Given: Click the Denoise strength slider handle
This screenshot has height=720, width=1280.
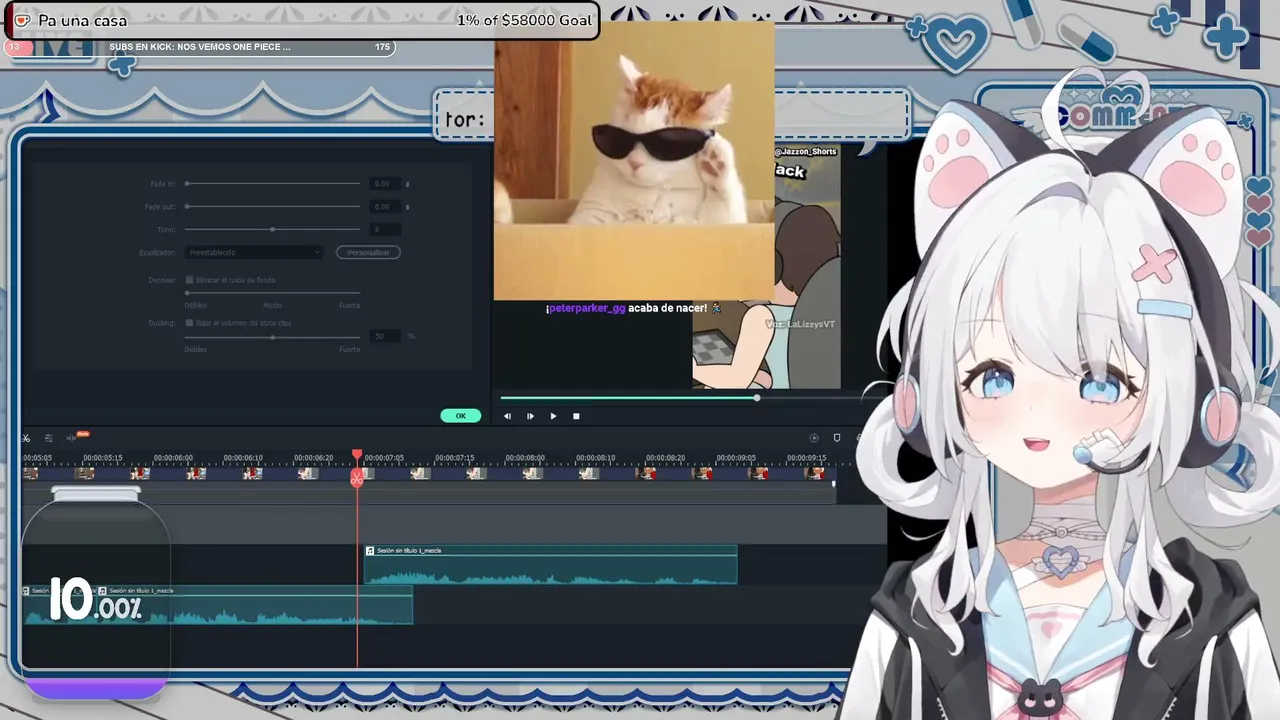Looking at the screenshot, I should click(x=187, y=293).
